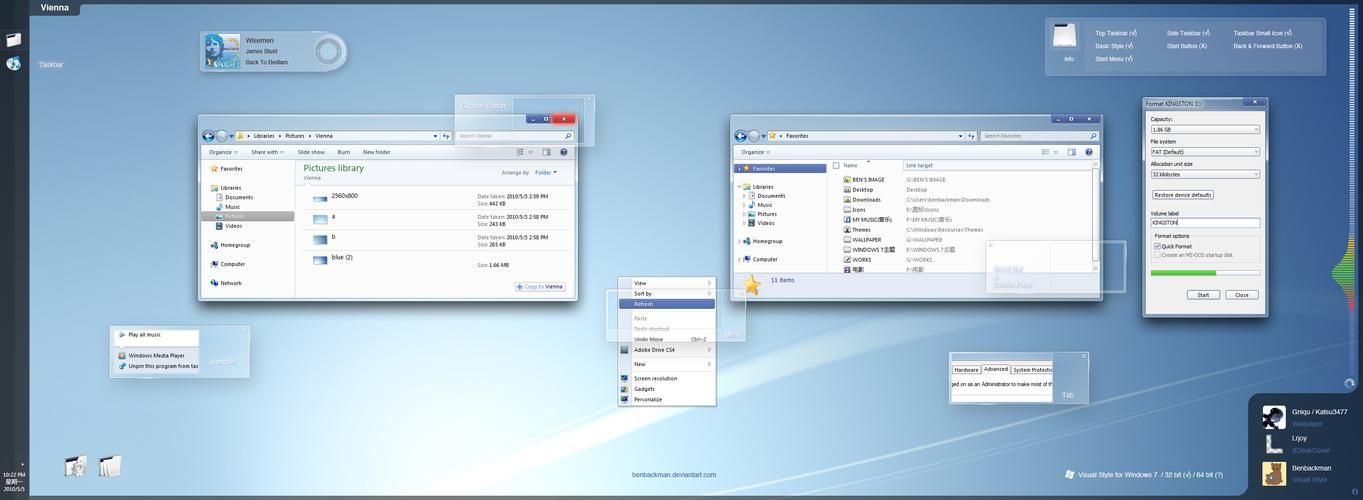The image size is (1363, 500).
Task: Click Play all music in jumplist
Action: [x=144, y=335]
